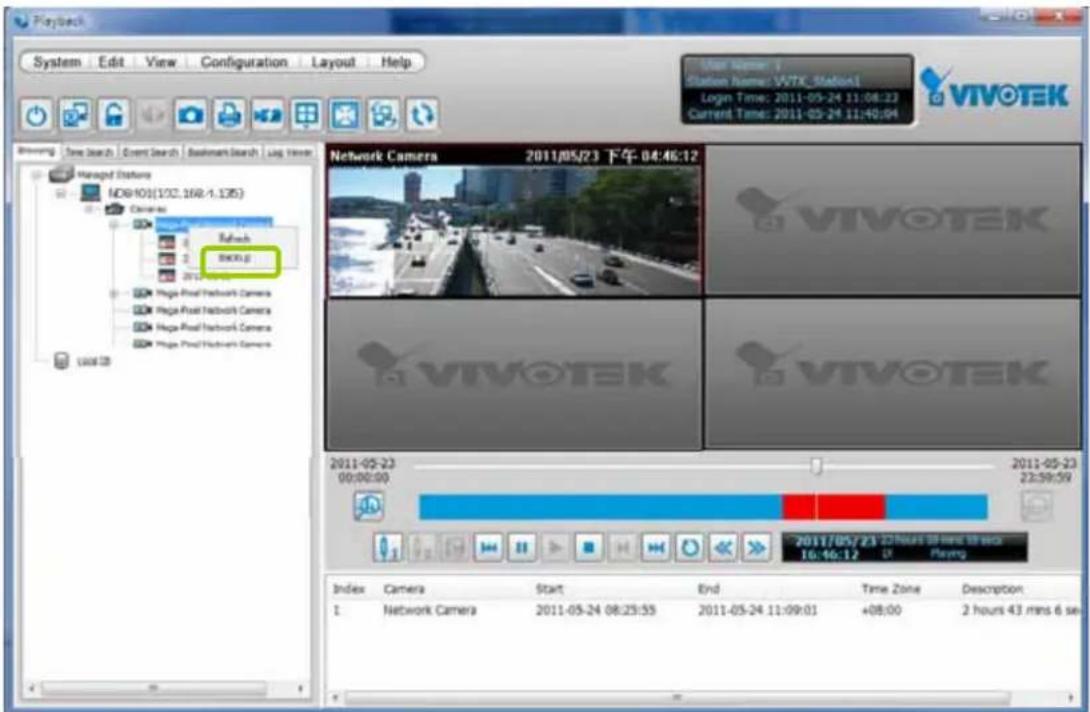
Task: Pause the video playback
Action: pyautogui.click(x=522, y=548)
